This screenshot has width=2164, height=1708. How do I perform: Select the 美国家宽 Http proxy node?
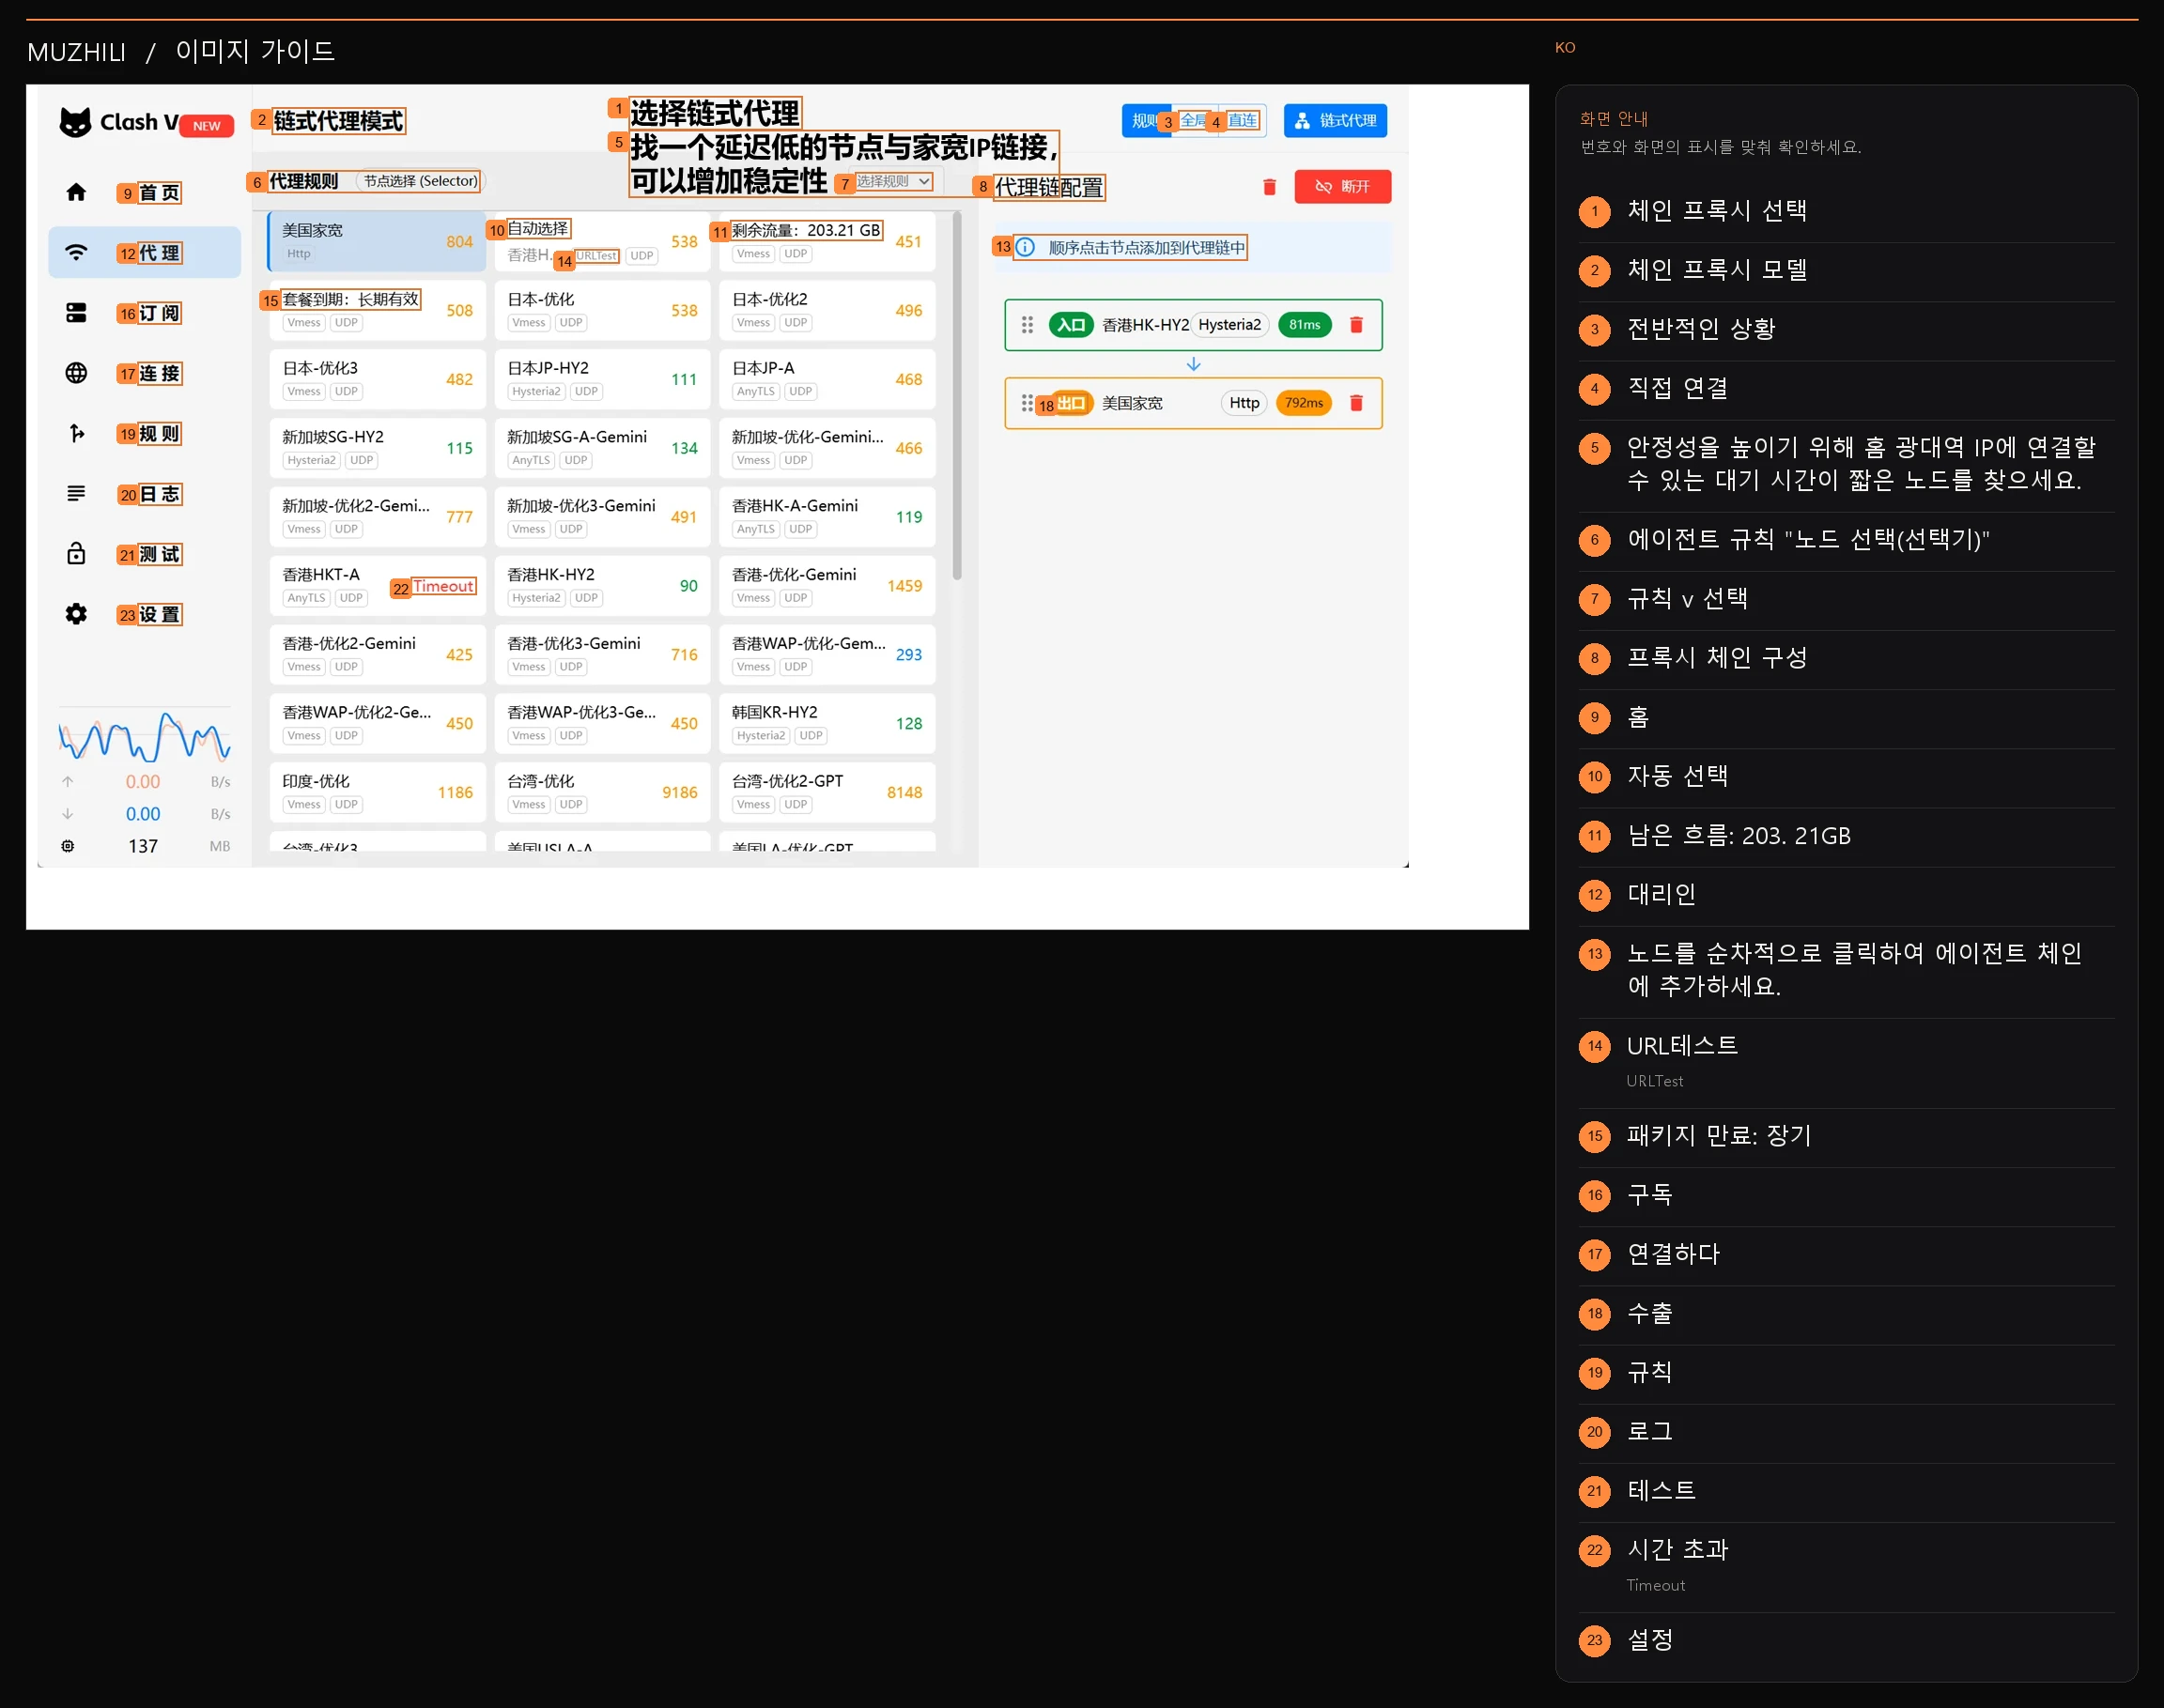(x=377, y=241)
